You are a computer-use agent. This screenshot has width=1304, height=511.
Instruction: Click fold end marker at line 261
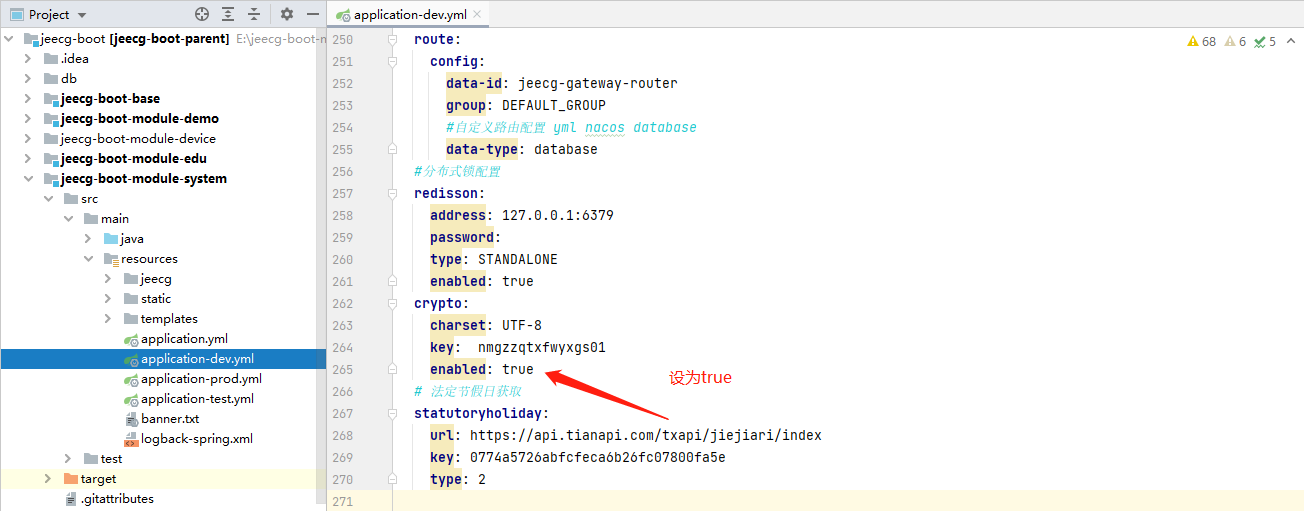[393, 281]
